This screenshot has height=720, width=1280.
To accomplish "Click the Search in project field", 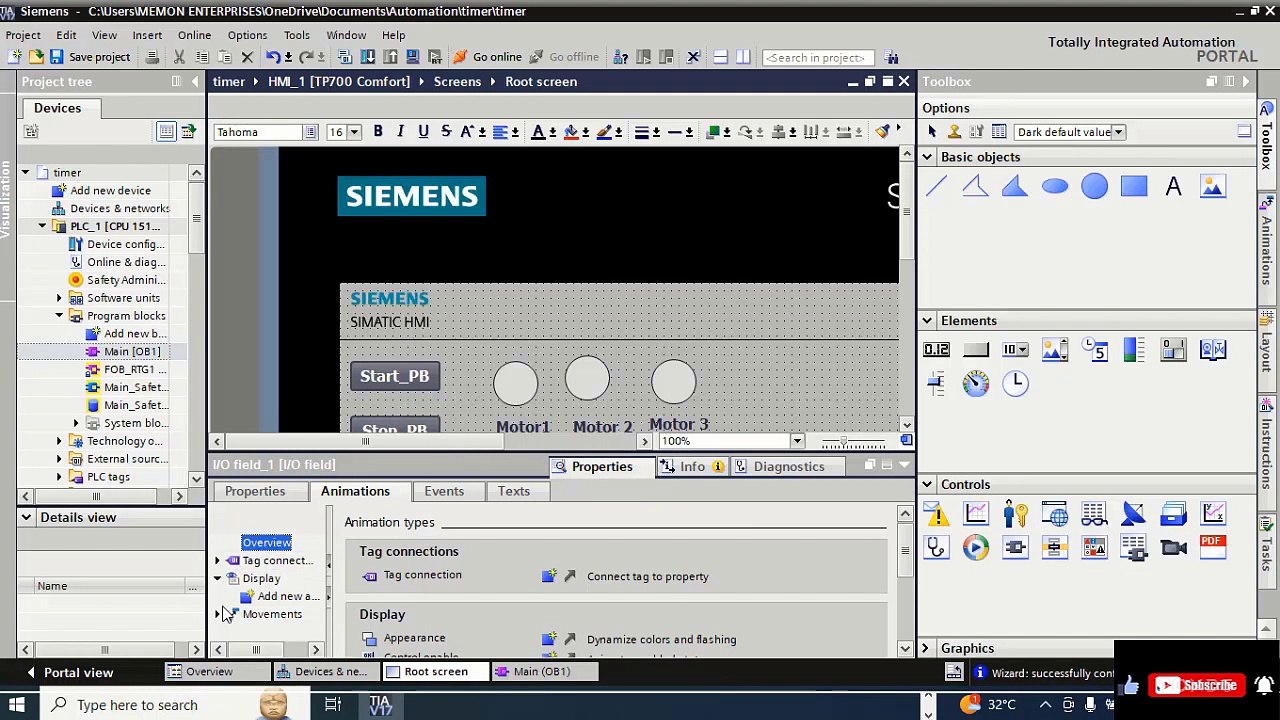I will pos(816,57).
